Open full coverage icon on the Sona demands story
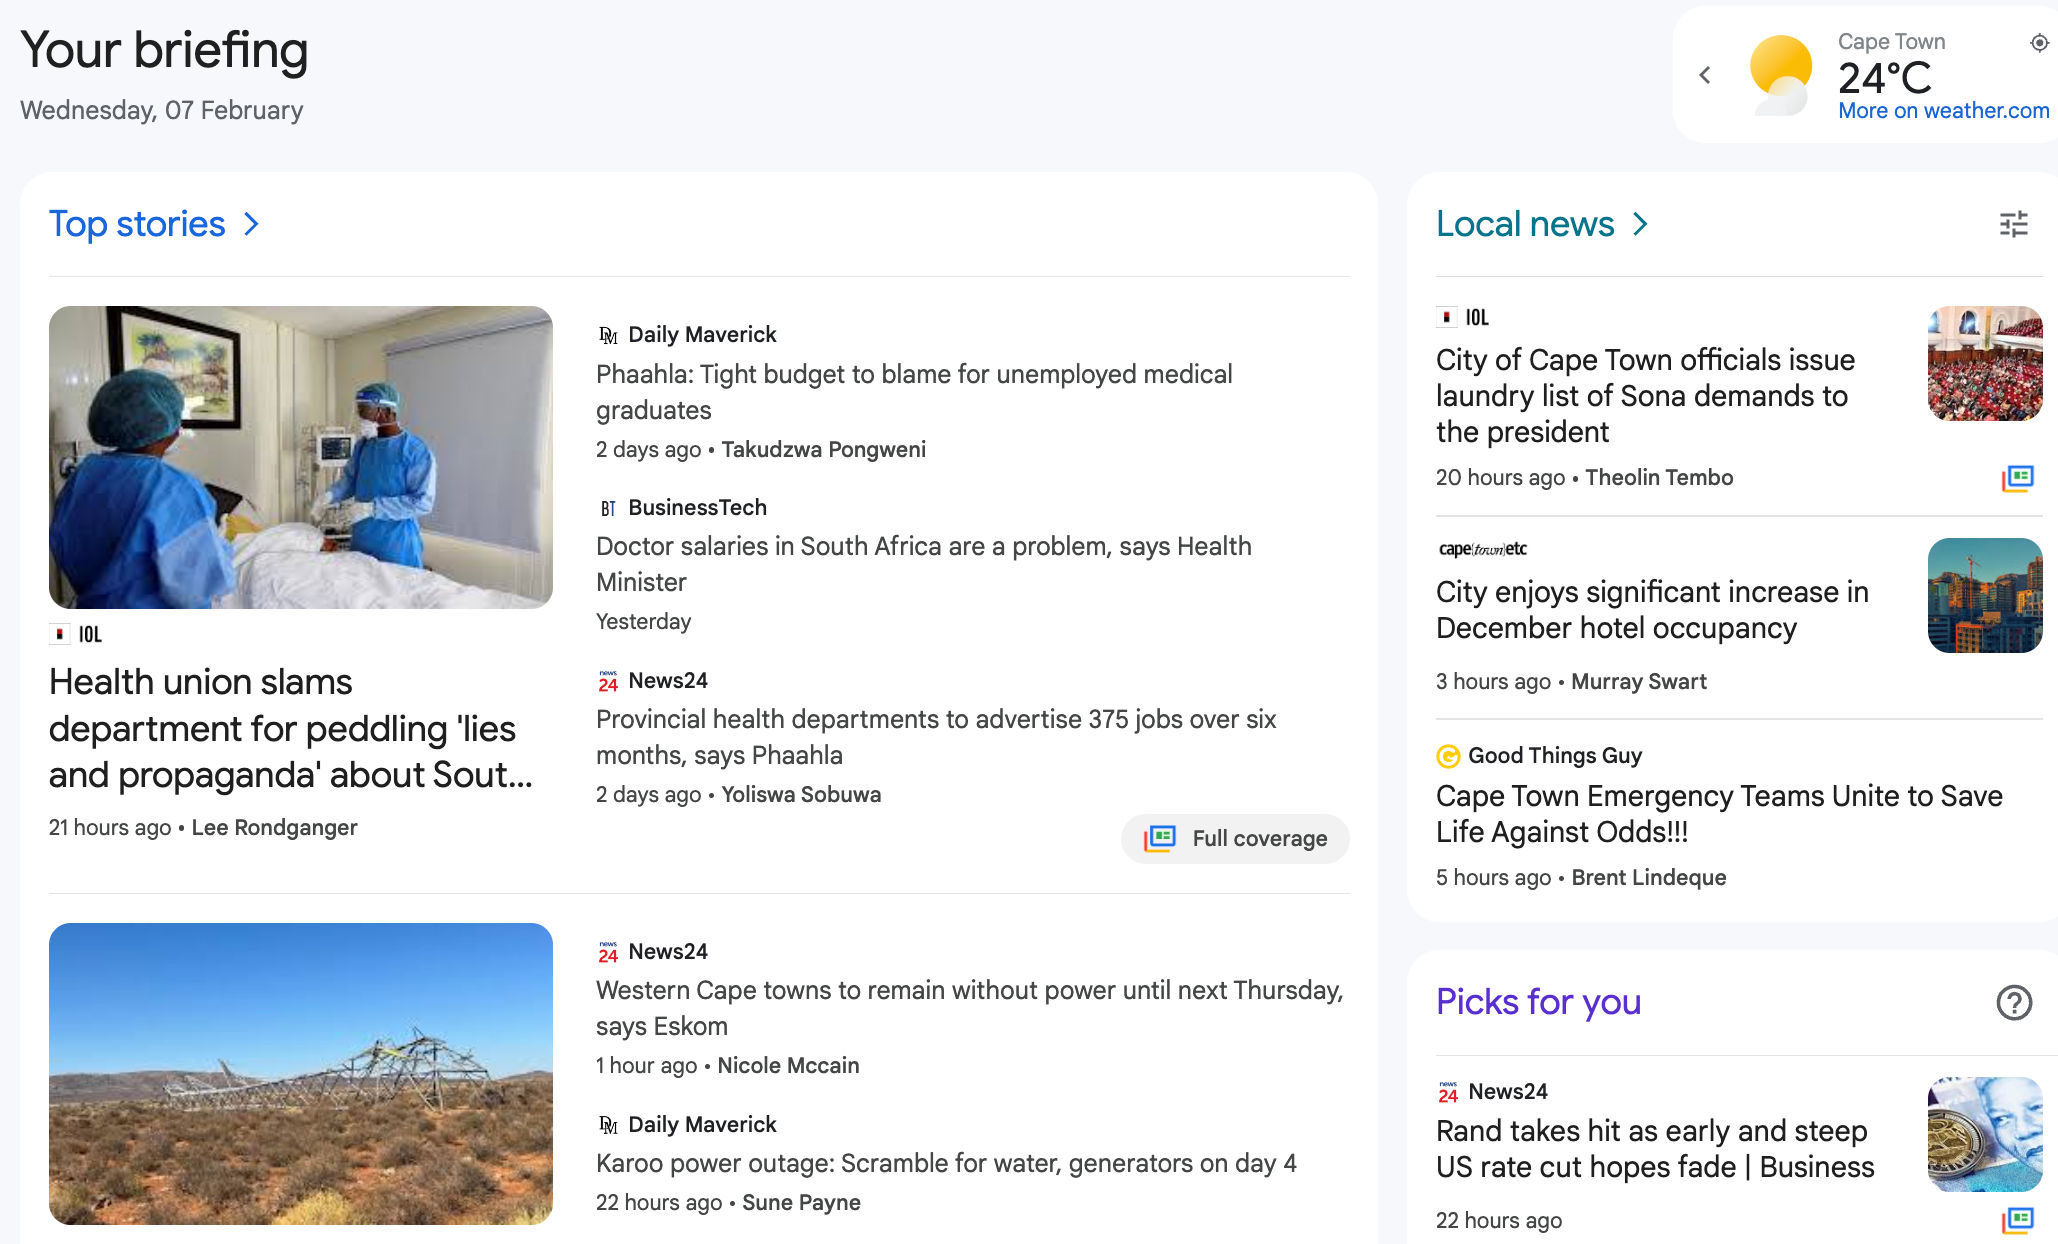This screenshot has width=2058, height=1244. (2017, 479)
